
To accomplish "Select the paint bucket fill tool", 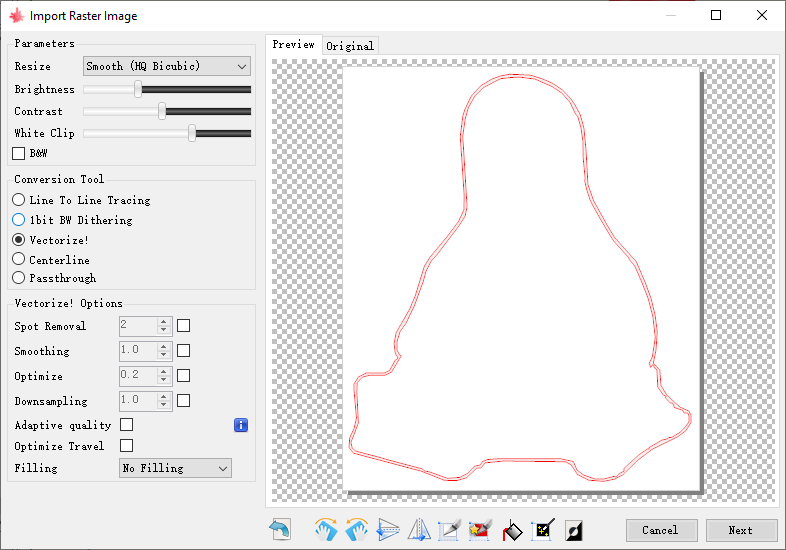I will 512,529.
